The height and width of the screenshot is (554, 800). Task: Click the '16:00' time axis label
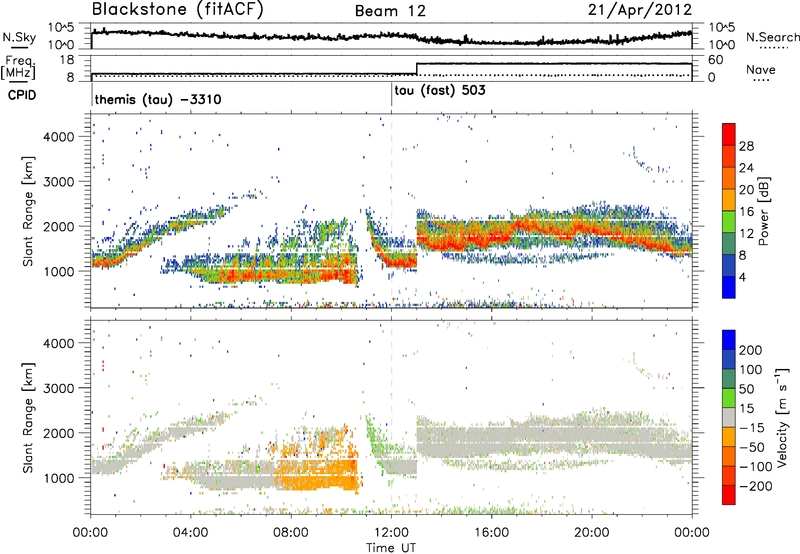pos(491,533)
